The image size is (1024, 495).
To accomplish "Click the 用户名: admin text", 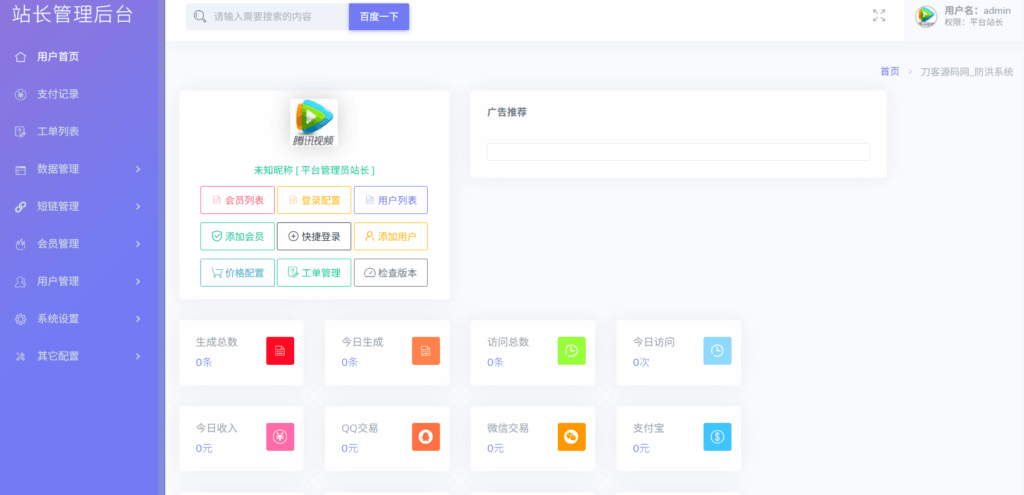I will pos(977,10).
